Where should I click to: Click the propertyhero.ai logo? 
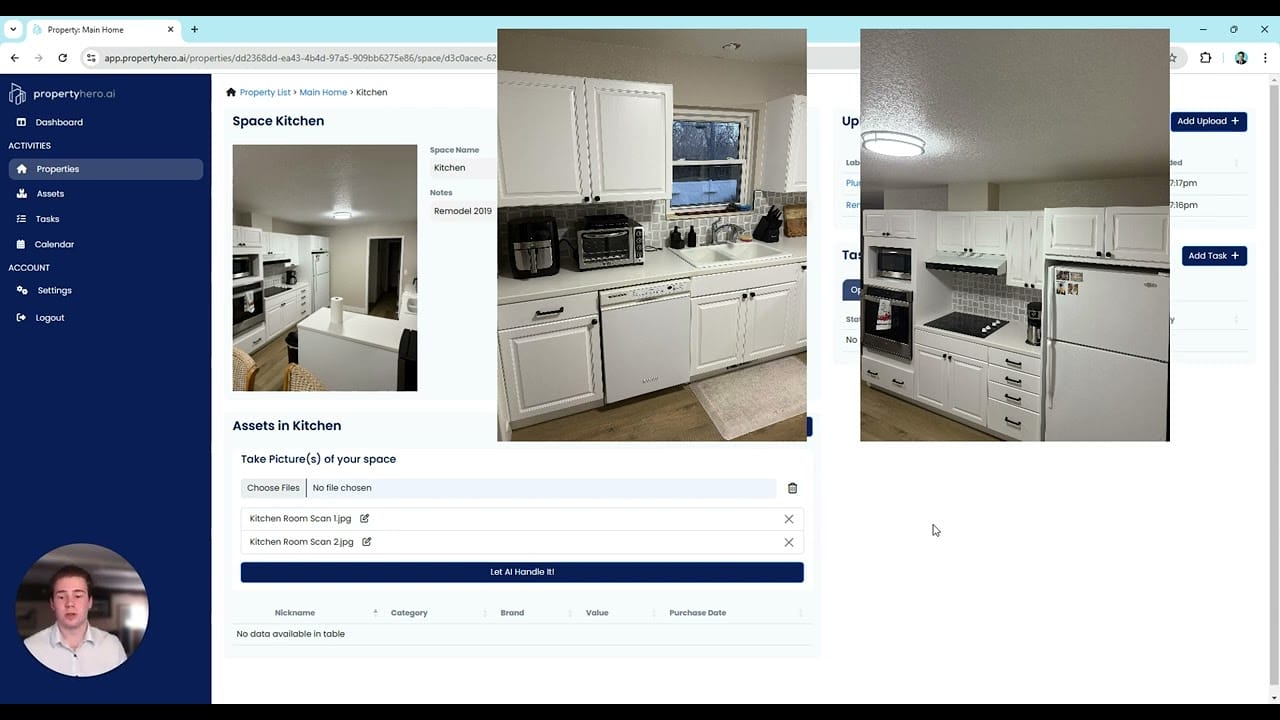pos(64,93)
